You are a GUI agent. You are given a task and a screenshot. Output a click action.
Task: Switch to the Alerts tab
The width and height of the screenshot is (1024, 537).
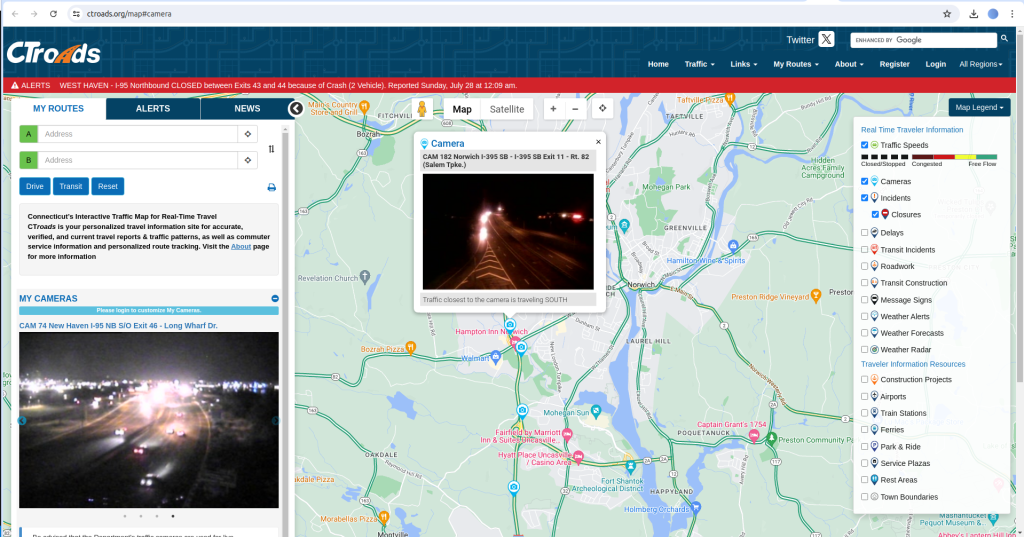(x=153, y=108)
